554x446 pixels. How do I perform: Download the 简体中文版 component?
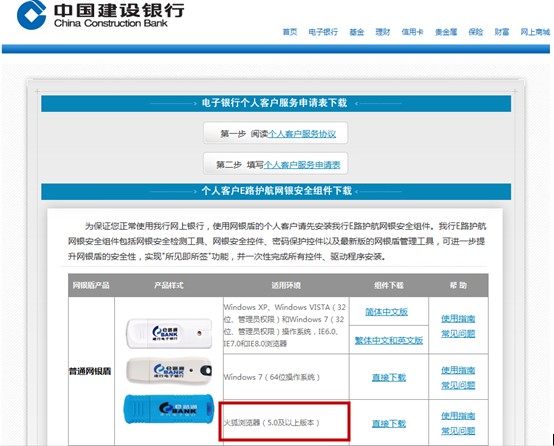click(386, 312)
